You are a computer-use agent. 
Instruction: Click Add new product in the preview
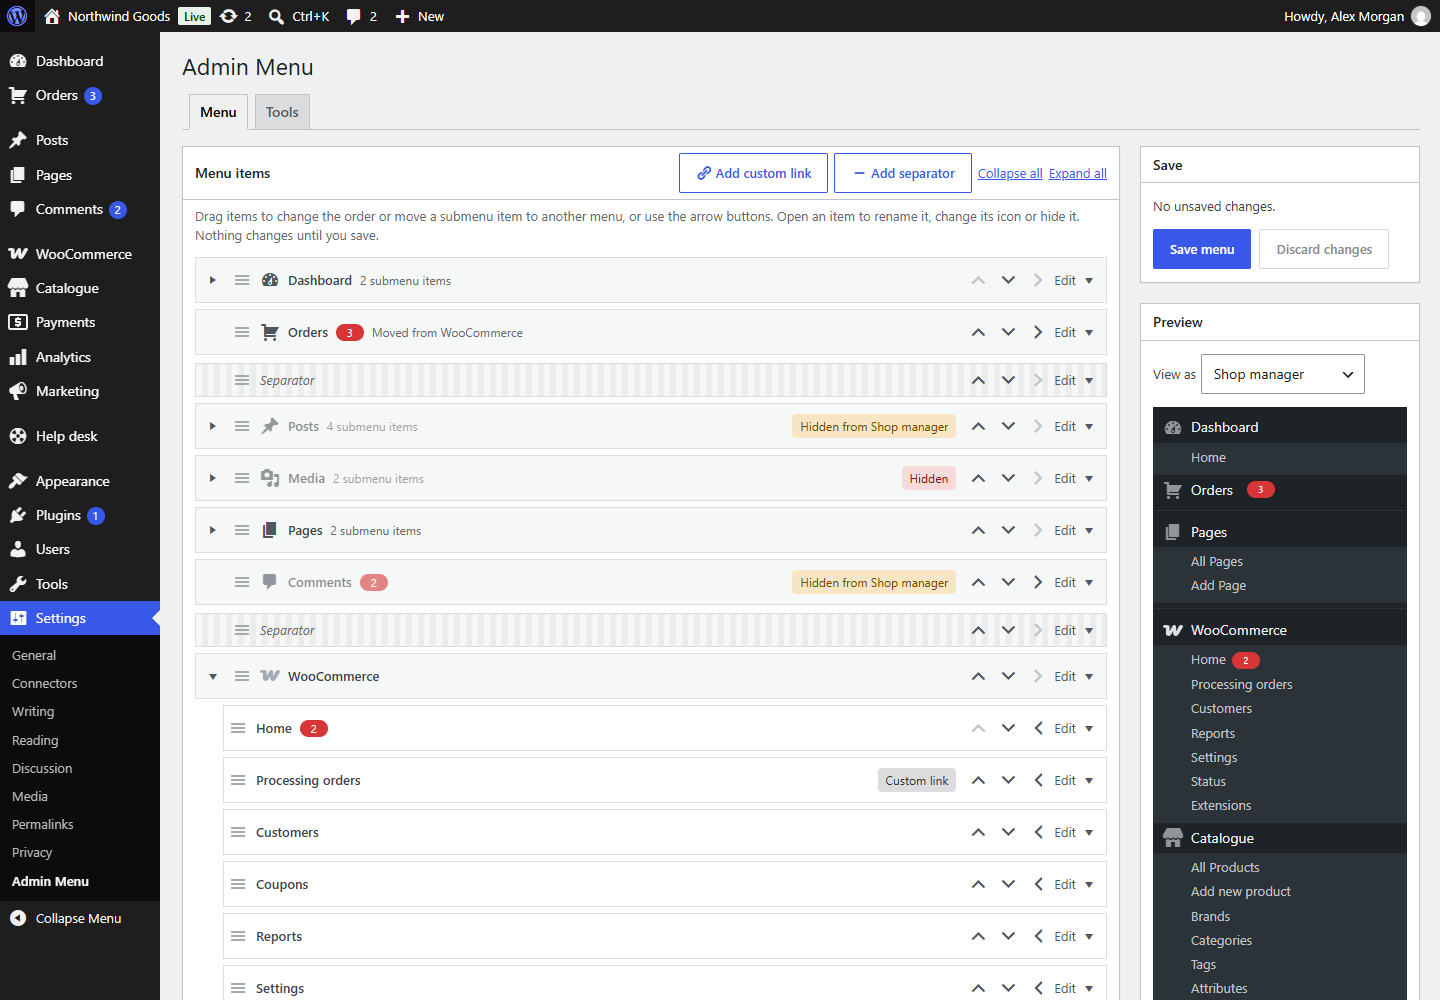tap(1240, 891)
